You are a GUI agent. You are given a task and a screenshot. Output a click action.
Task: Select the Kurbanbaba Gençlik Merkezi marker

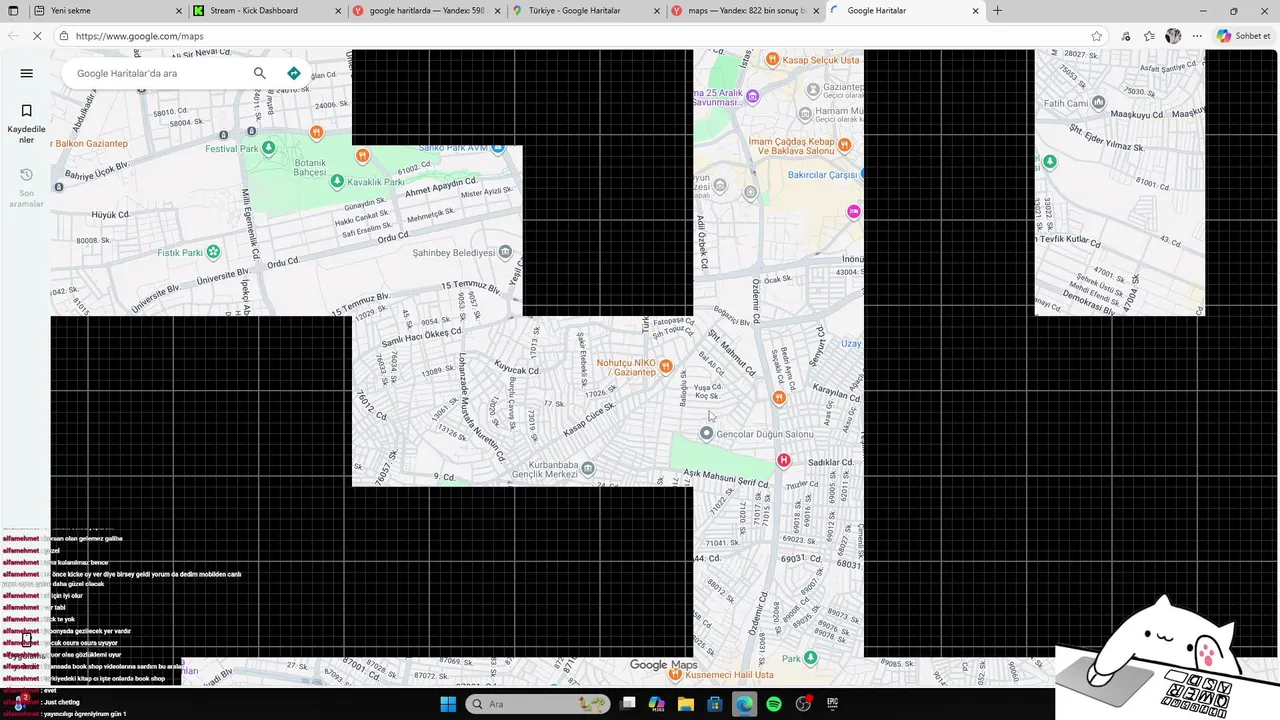[588, 468]
